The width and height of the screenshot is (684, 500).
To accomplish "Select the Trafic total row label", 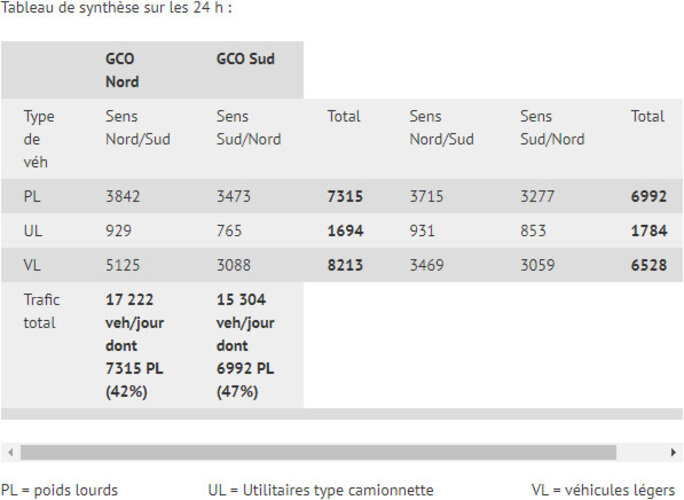I will (41, 311).
